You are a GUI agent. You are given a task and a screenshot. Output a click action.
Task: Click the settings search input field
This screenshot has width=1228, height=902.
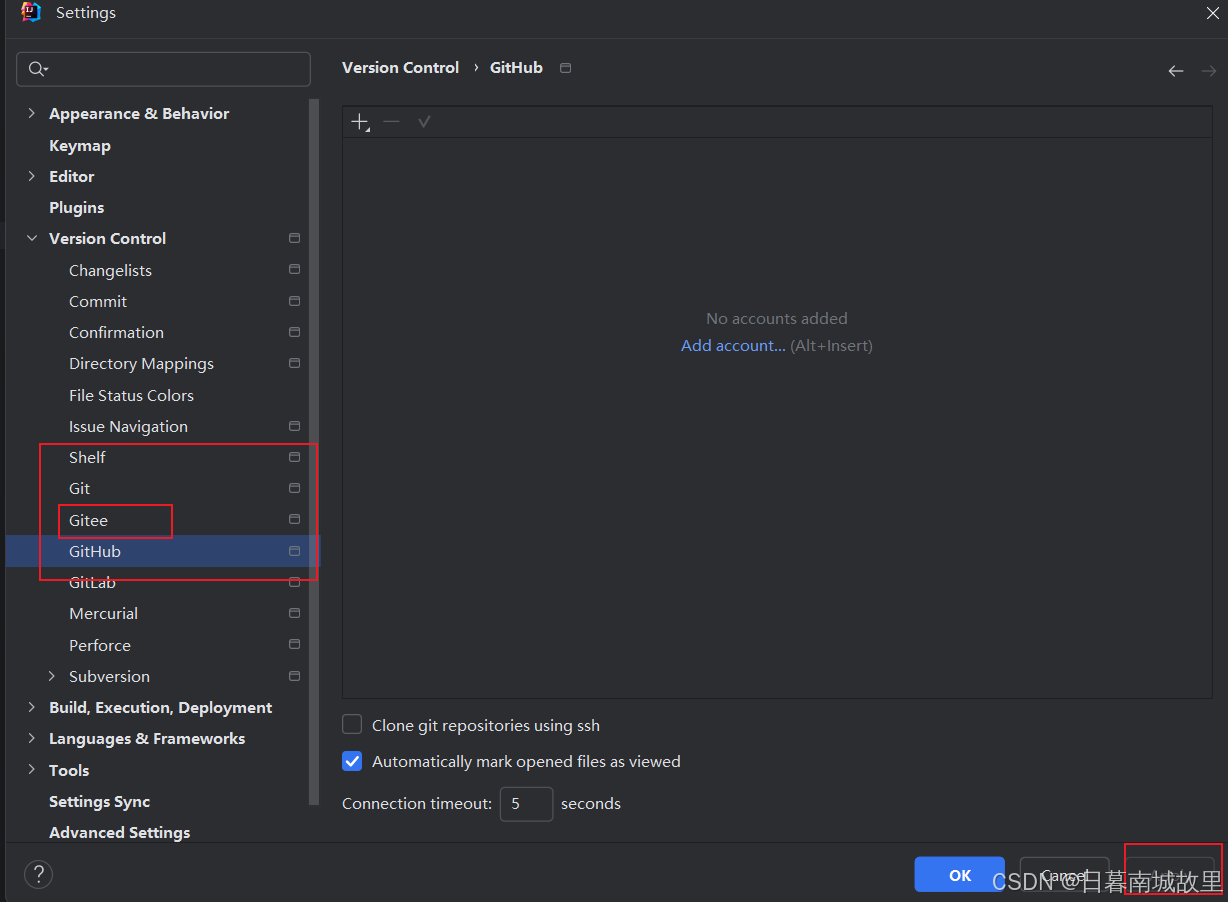click(x=163, y=69)
